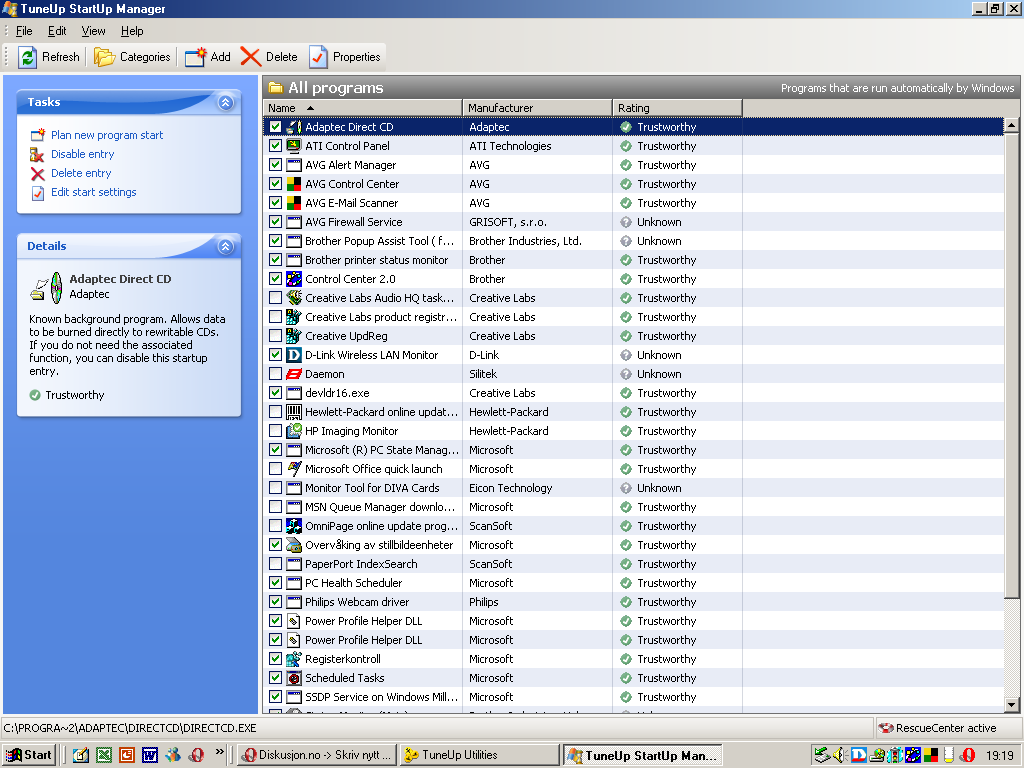Screen dimensions: 1024x768
Task: Toggle the Philips Webcam driver checkbox
Action: (x=275, y=602)
